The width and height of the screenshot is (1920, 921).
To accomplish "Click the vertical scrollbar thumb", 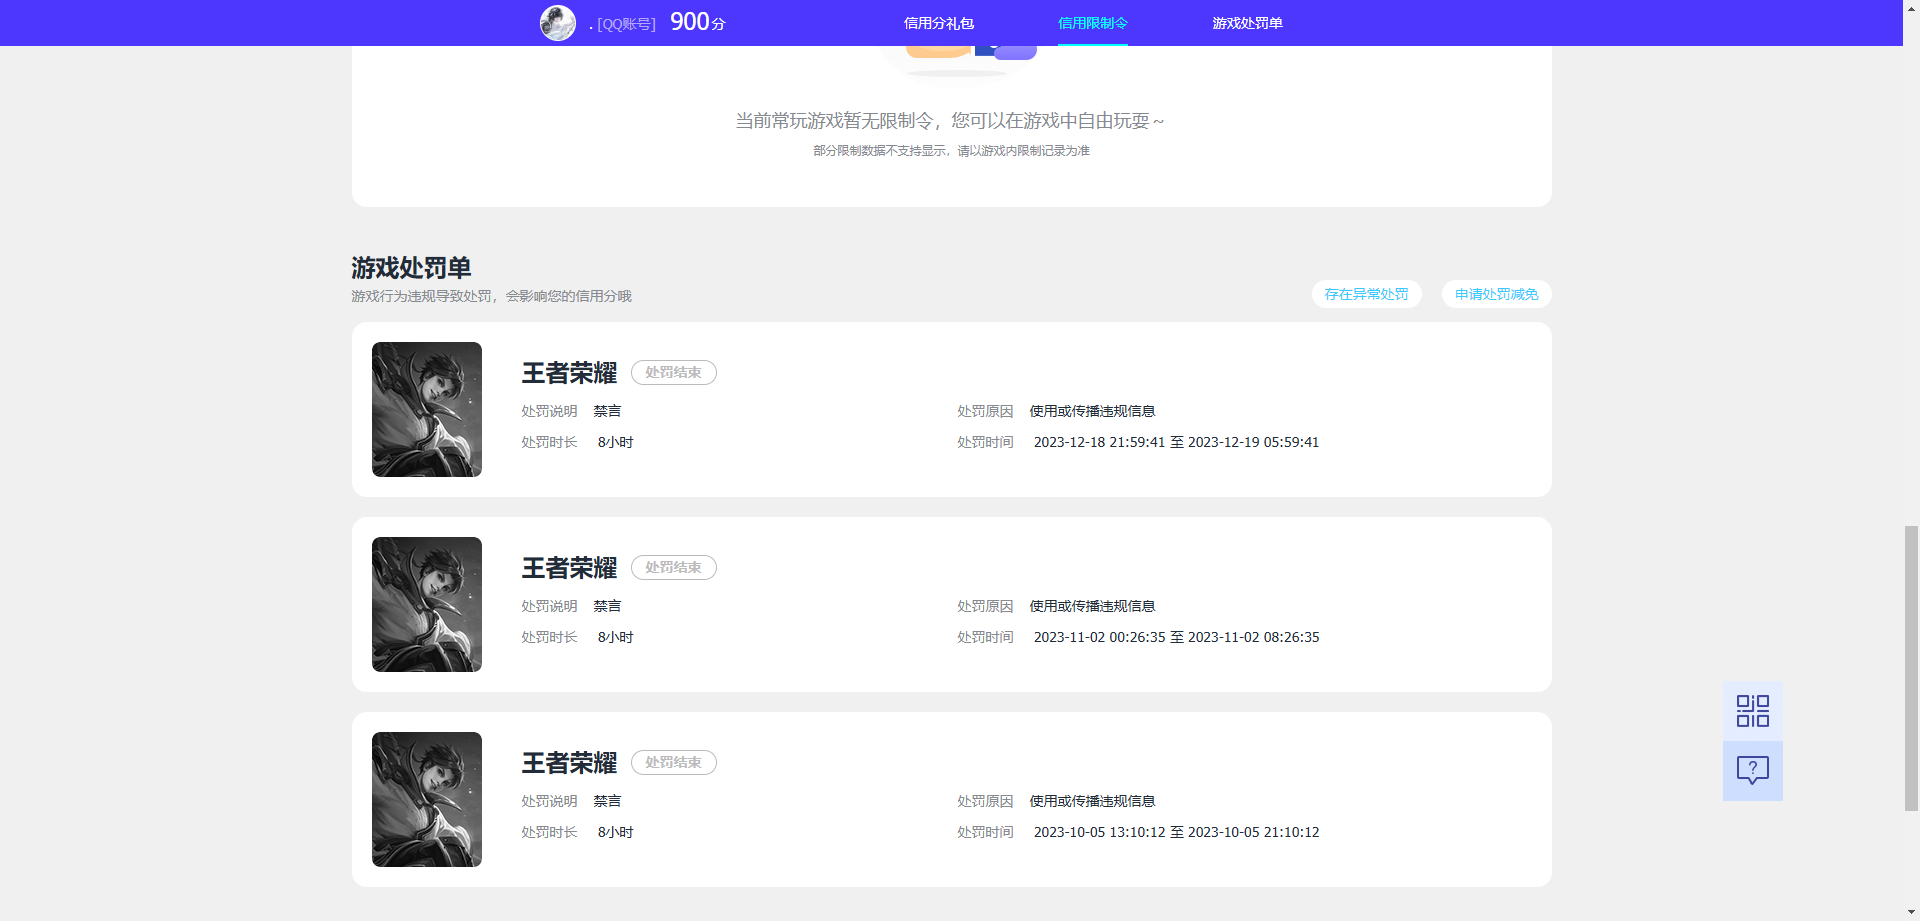I will coord(1911,668).
